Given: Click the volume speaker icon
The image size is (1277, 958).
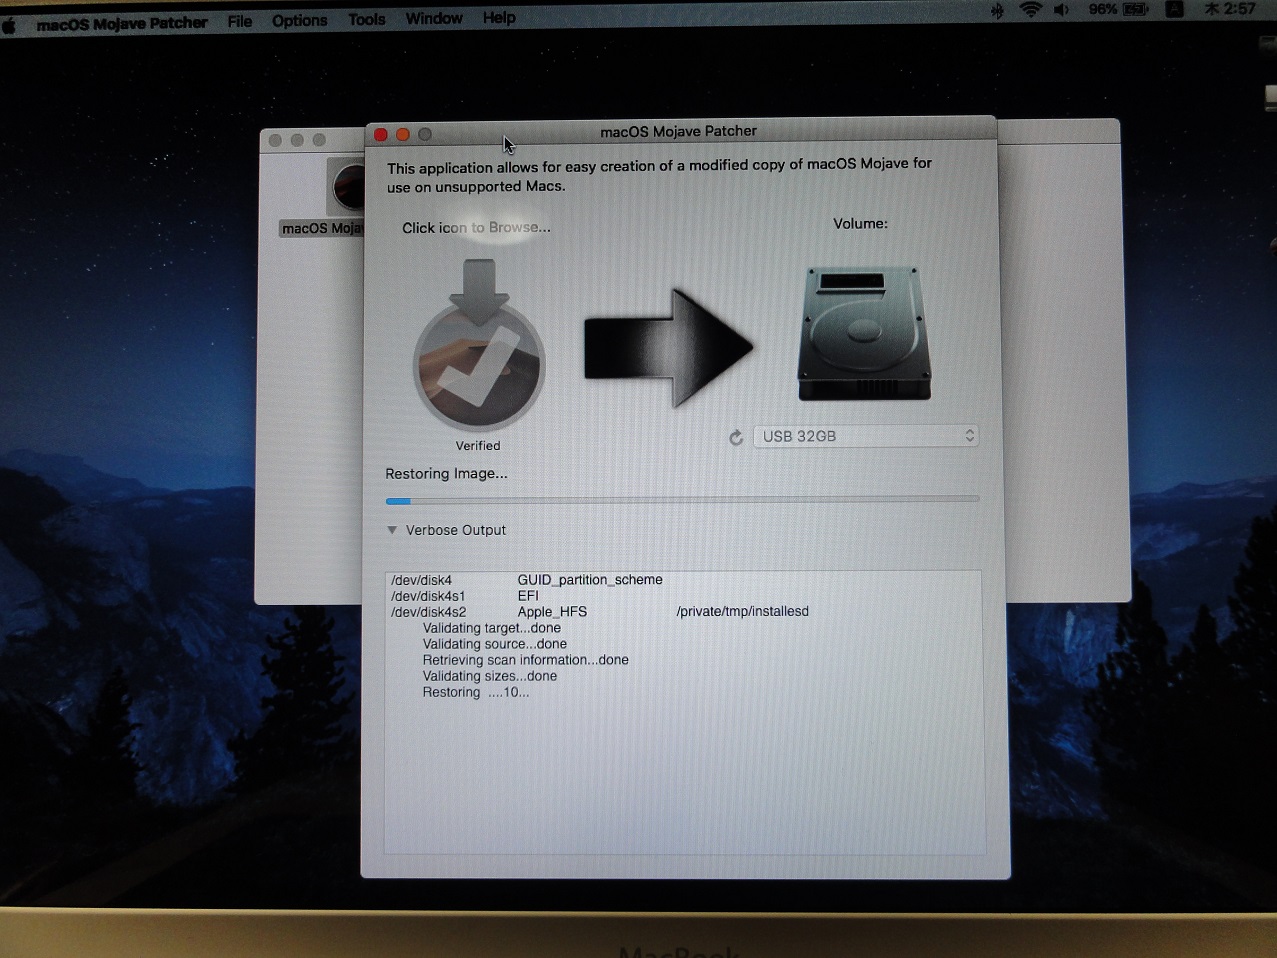Looking at the screenshot, I should [1061, 10].
